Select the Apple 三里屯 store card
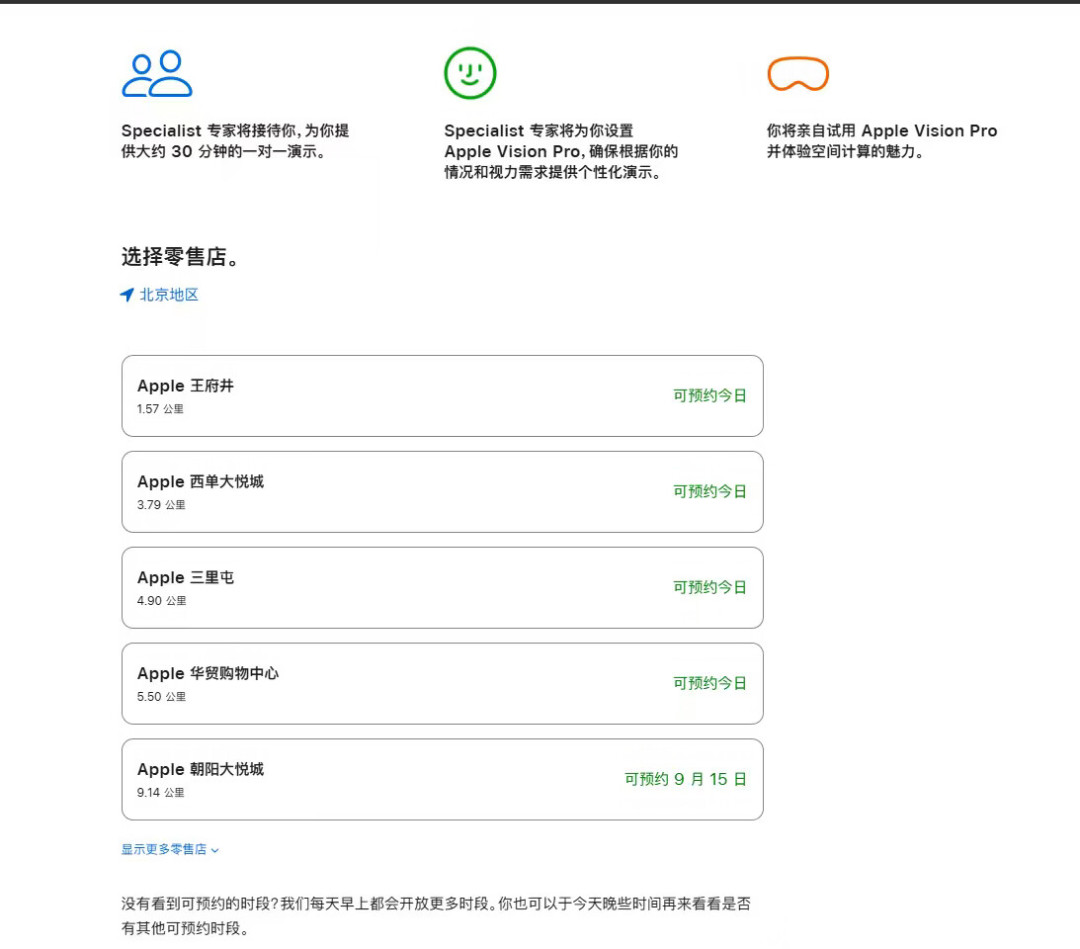Screen dimensions: 1080x949 click(442, 587)
